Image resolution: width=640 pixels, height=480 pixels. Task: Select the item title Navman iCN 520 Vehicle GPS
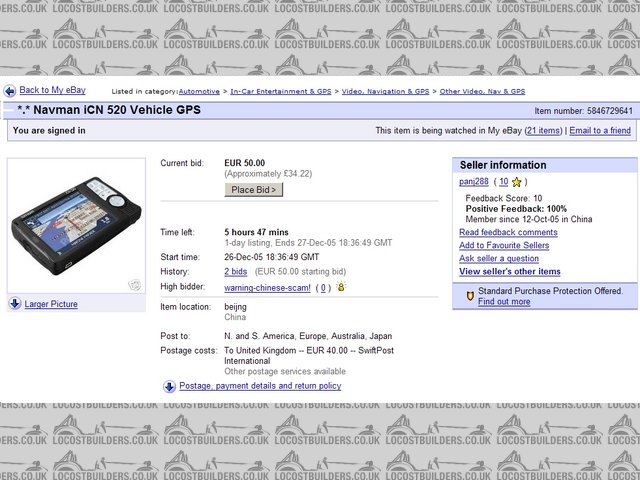[117, 110]
